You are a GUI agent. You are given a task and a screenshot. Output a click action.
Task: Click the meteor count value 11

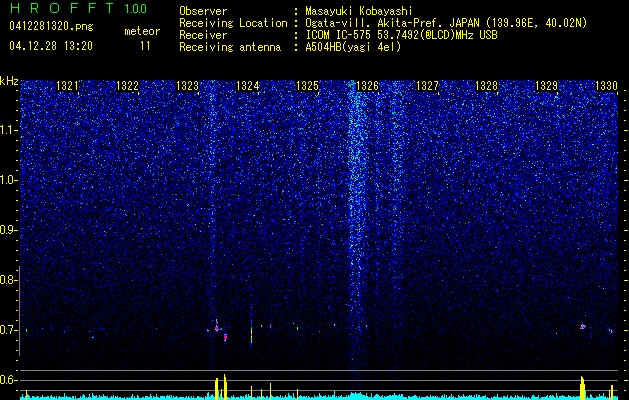[145, 46]
